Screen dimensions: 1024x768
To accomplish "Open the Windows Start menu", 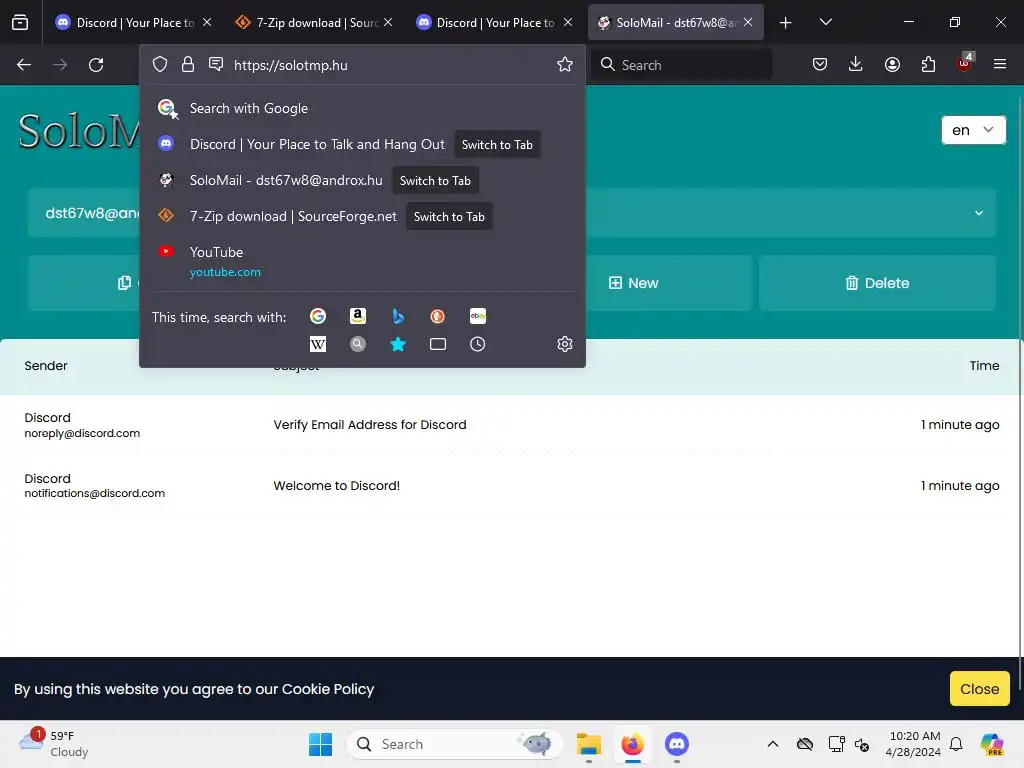I will coord(320,744).
